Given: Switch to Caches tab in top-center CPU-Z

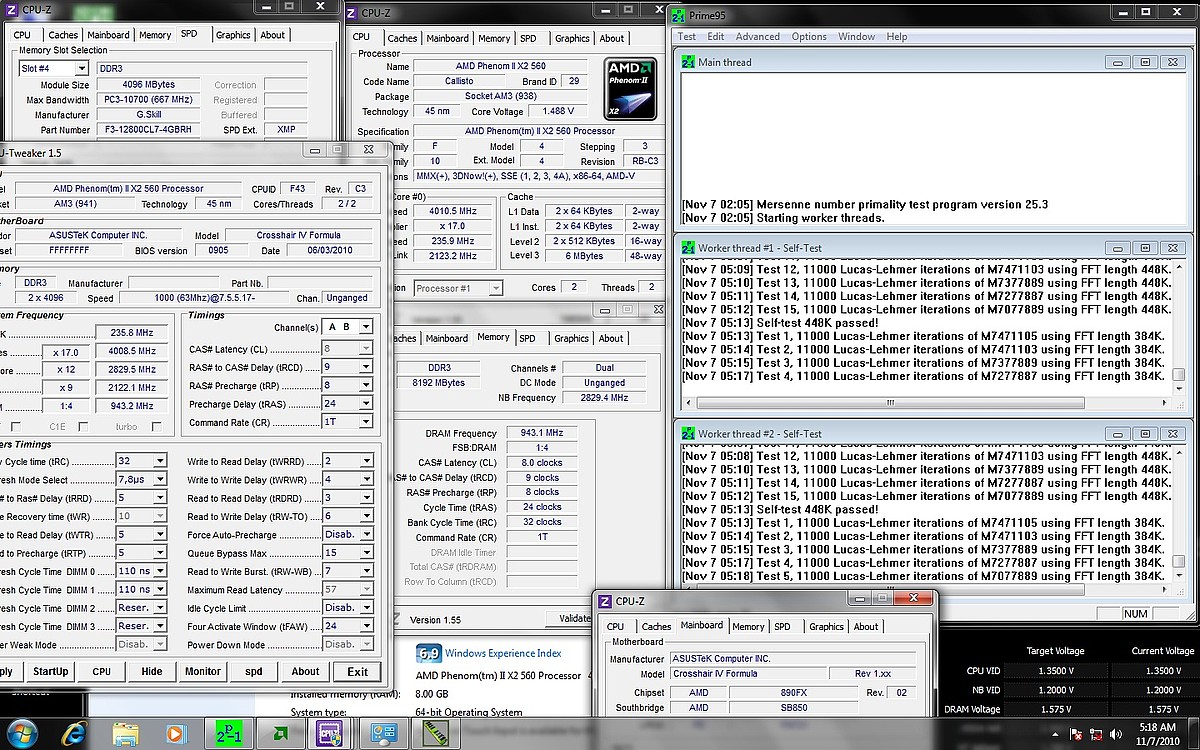Looking at the screenshot, I should point(402,38).
